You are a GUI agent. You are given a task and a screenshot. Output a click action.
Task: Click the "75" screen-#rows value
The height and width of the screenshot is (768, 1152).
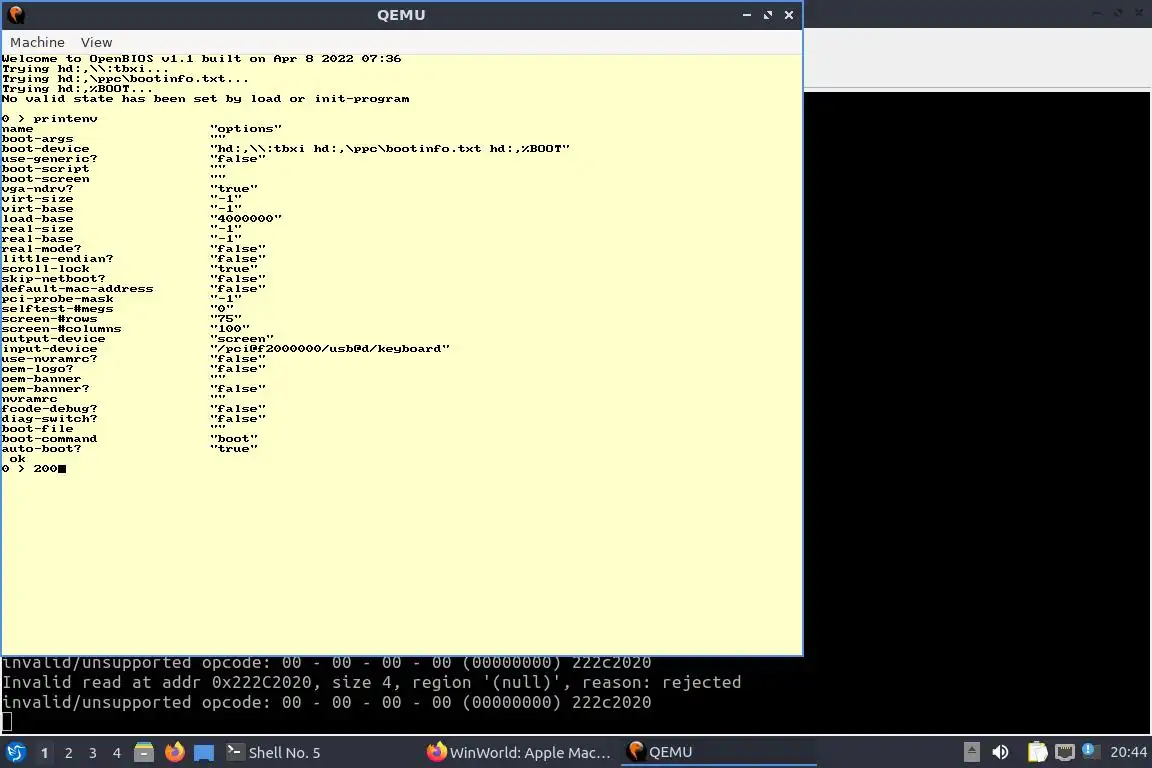pyautogui.click(x=226, y=319)
